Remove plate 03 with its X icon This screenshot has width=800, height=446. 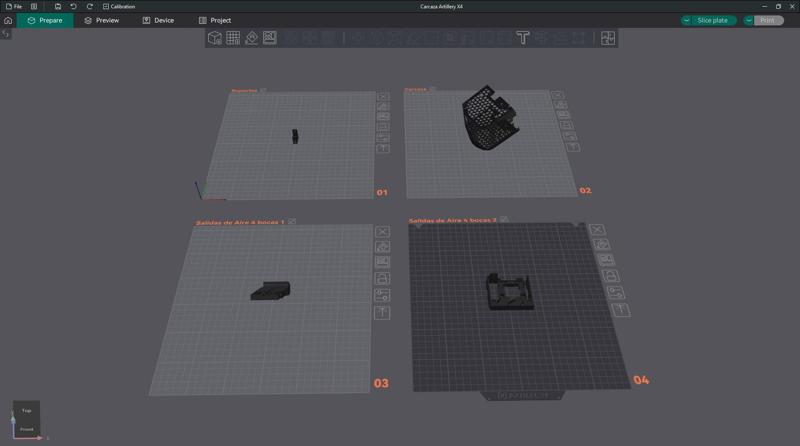click(x=382, y=232)
